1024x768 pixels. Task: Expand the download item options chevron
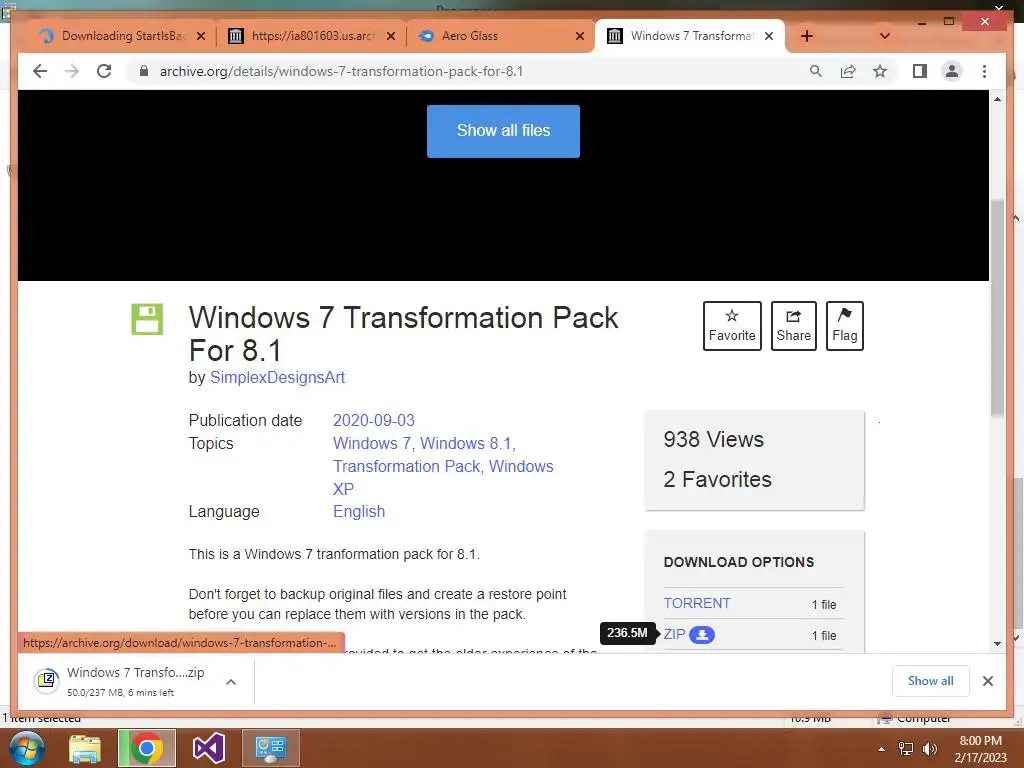[231, 682]
